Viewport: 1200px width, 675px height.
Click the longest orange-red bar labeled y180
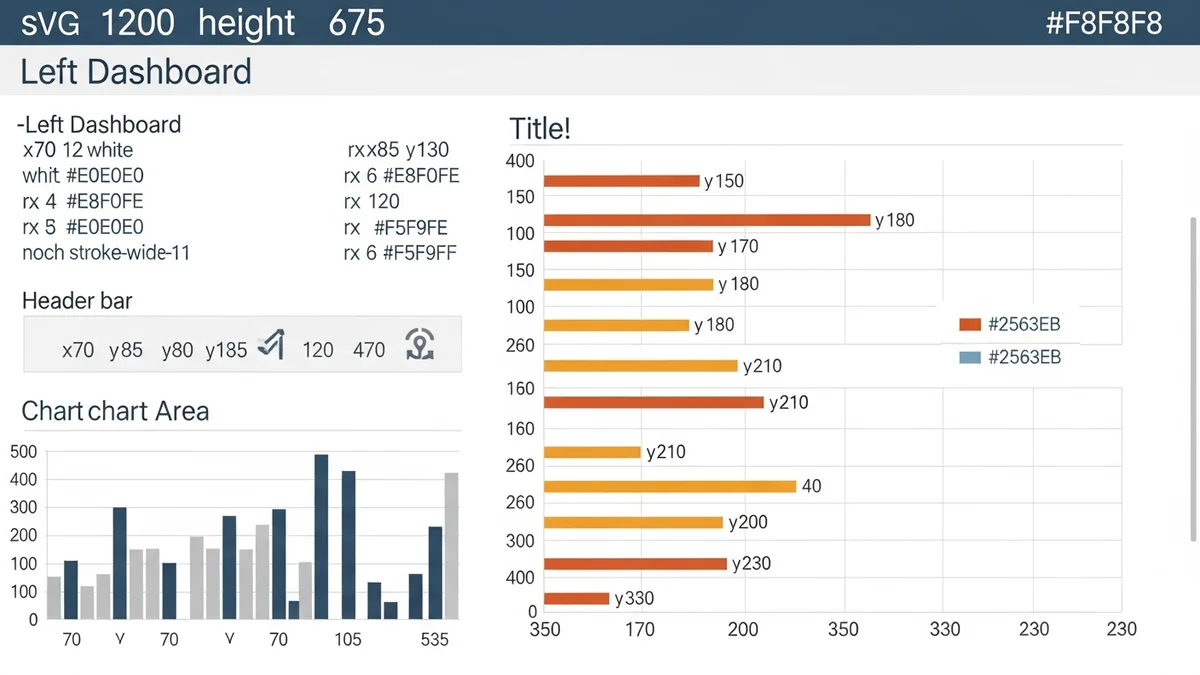coord(707,220)
